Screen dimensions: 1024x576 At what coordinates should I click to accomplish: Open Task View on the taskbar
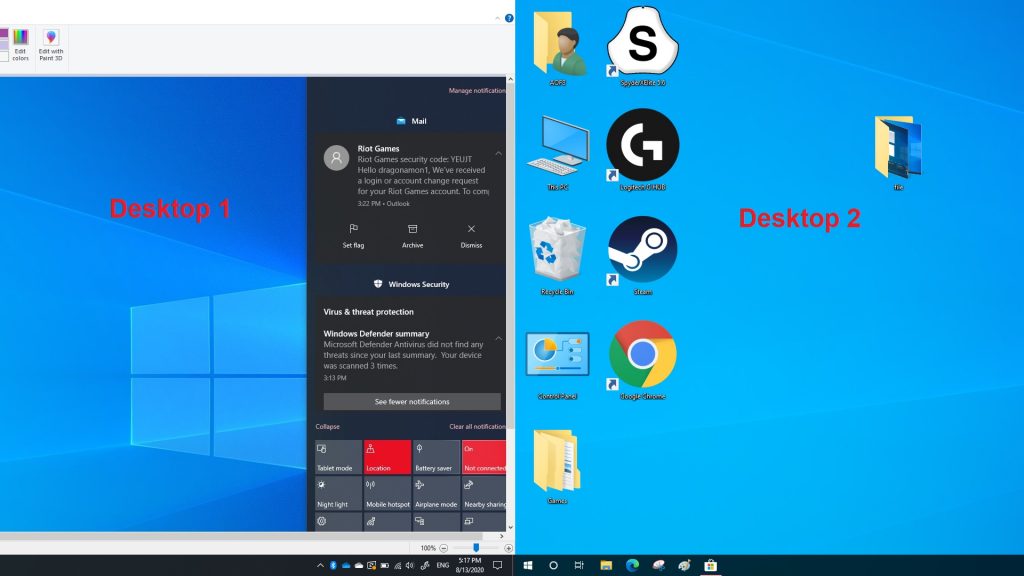pos(579,566)
